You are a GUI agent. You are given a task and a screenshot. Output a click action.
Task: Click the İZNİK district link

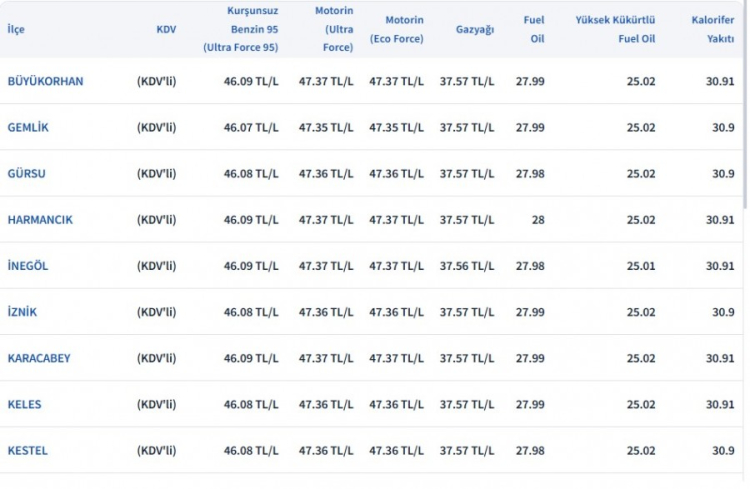click(22, 312)
